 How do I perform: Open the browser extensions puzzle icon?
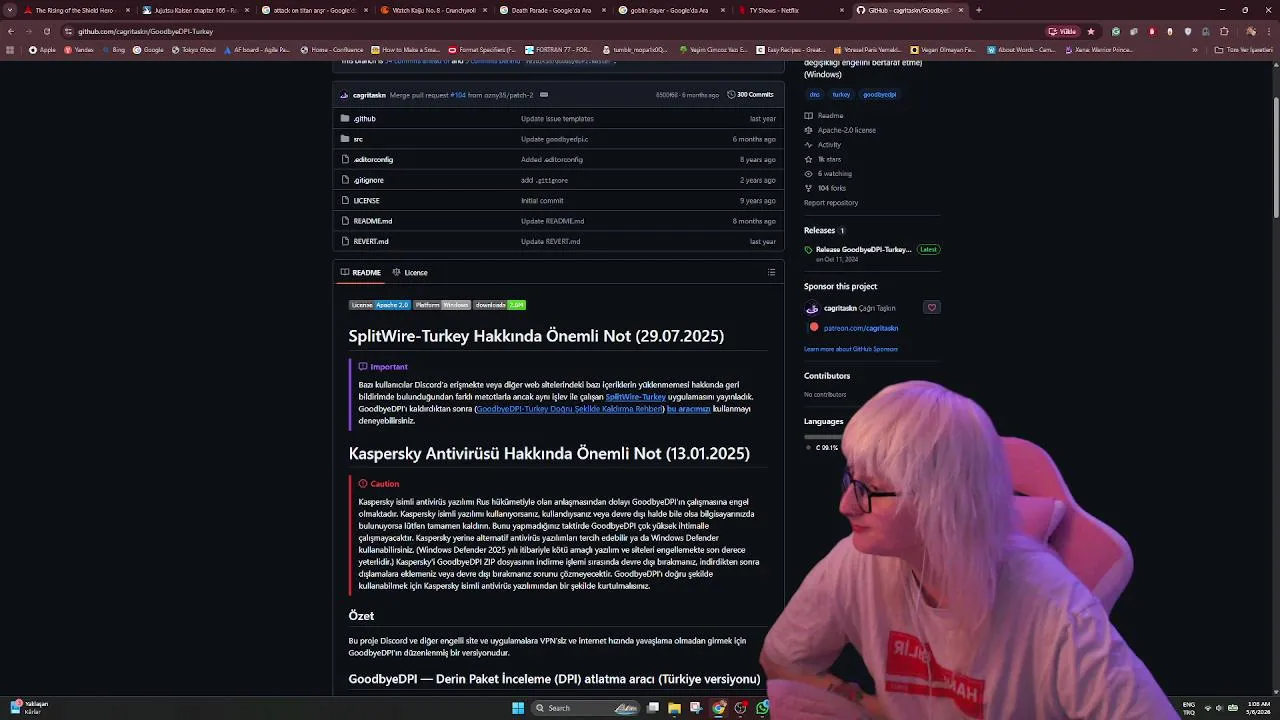(x=1225, y=31)
